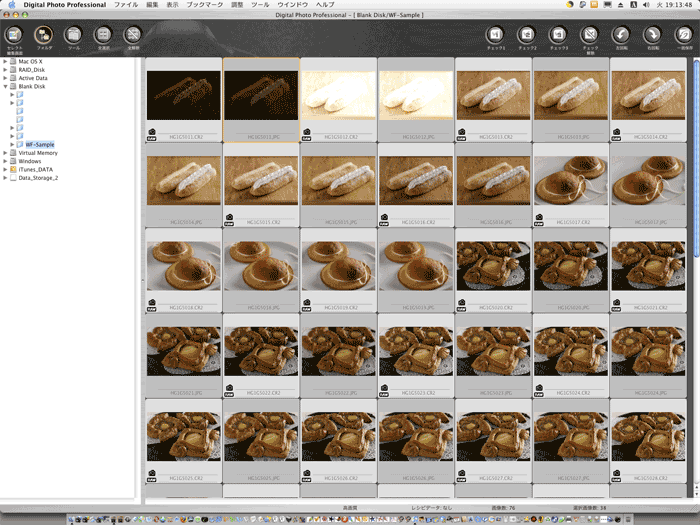Click the input method icon in menu bar

(633, 4)
